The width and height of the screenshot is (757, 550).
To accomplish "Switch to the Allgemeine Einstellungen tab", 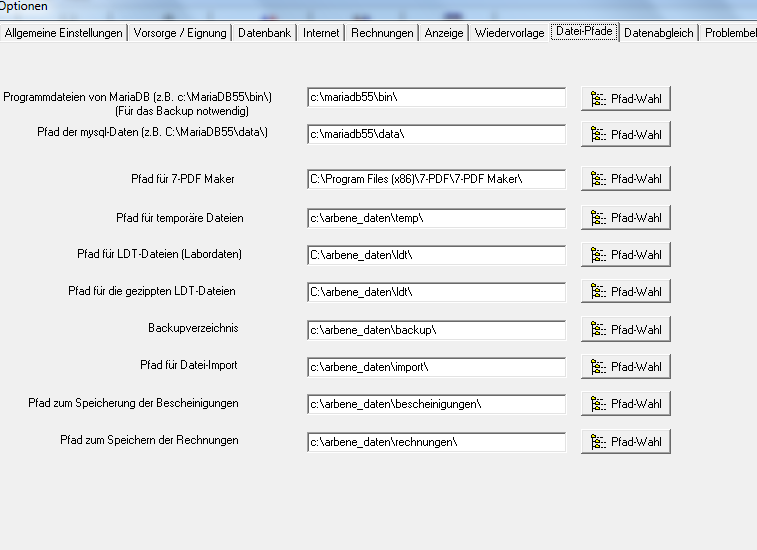I will (64, 33).
